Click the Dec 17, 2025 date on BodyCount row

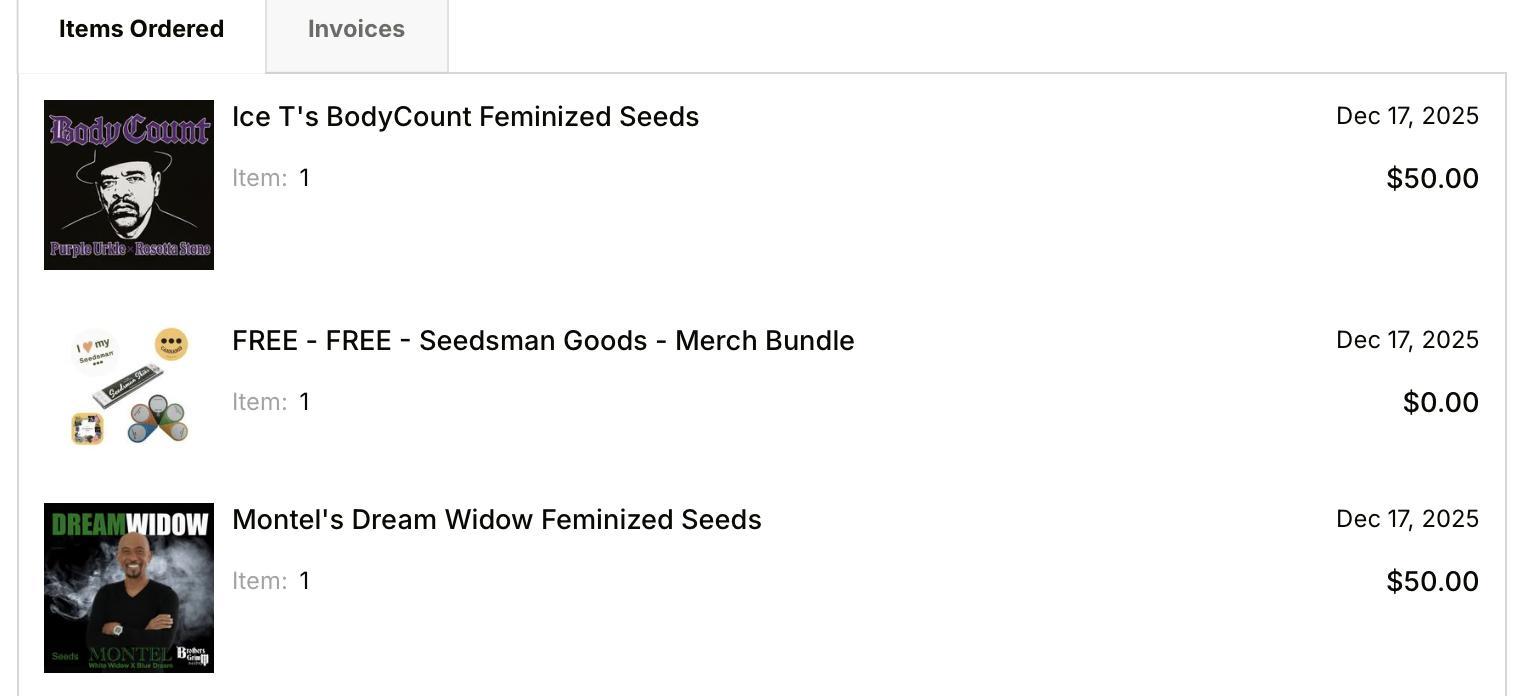pyautogui.click(x=1407, y=116)
